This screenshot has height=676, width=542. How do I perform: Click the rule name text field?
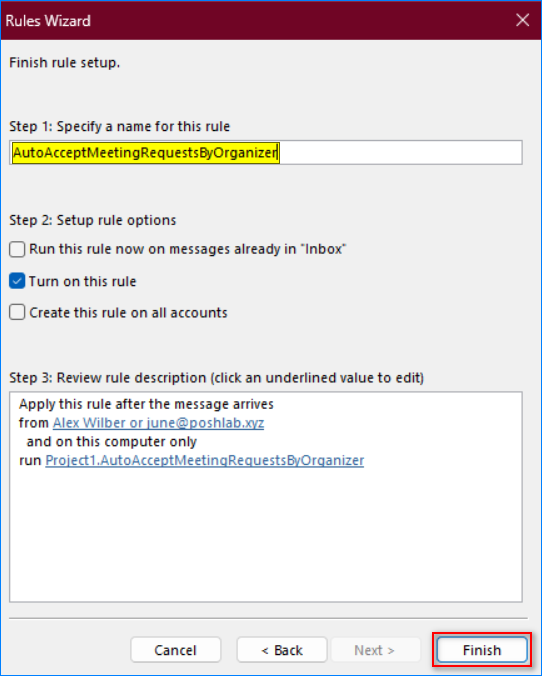pos(266,153)
